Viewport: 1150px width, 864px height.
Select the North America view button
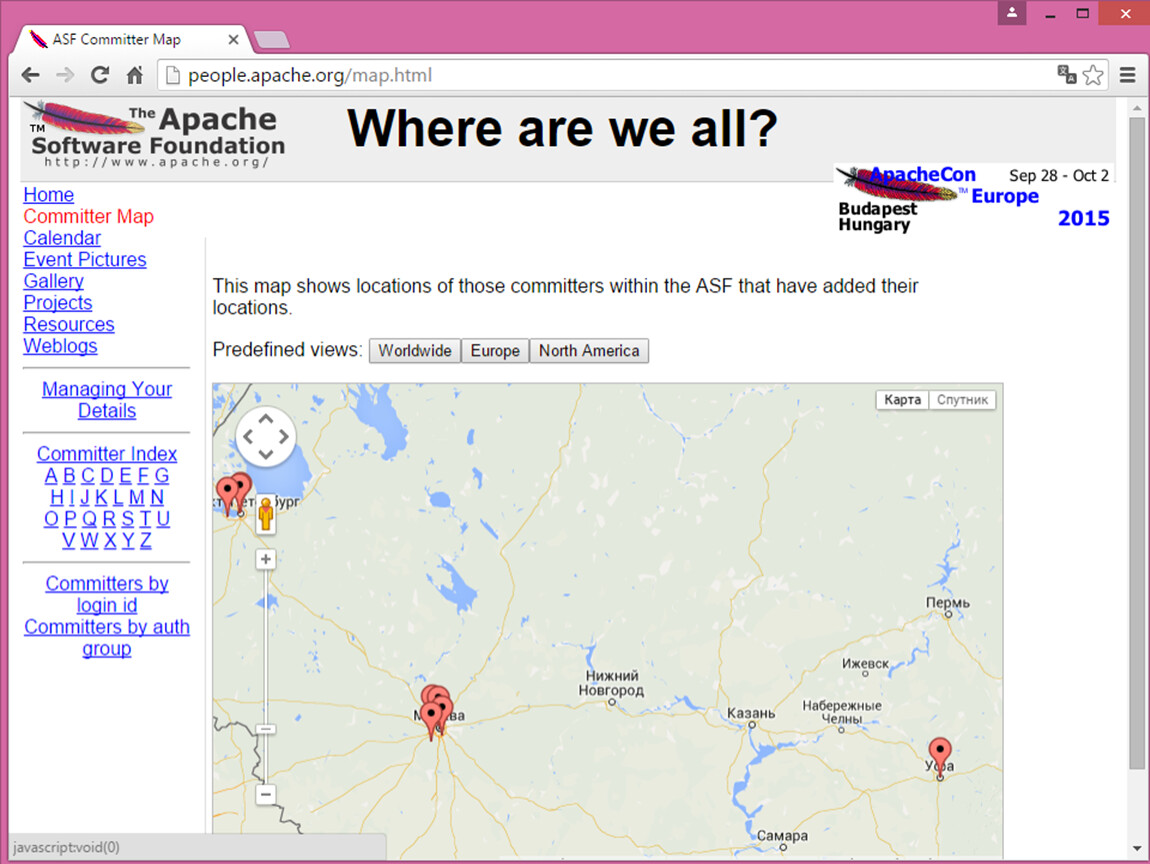click(x=588, y=351)
